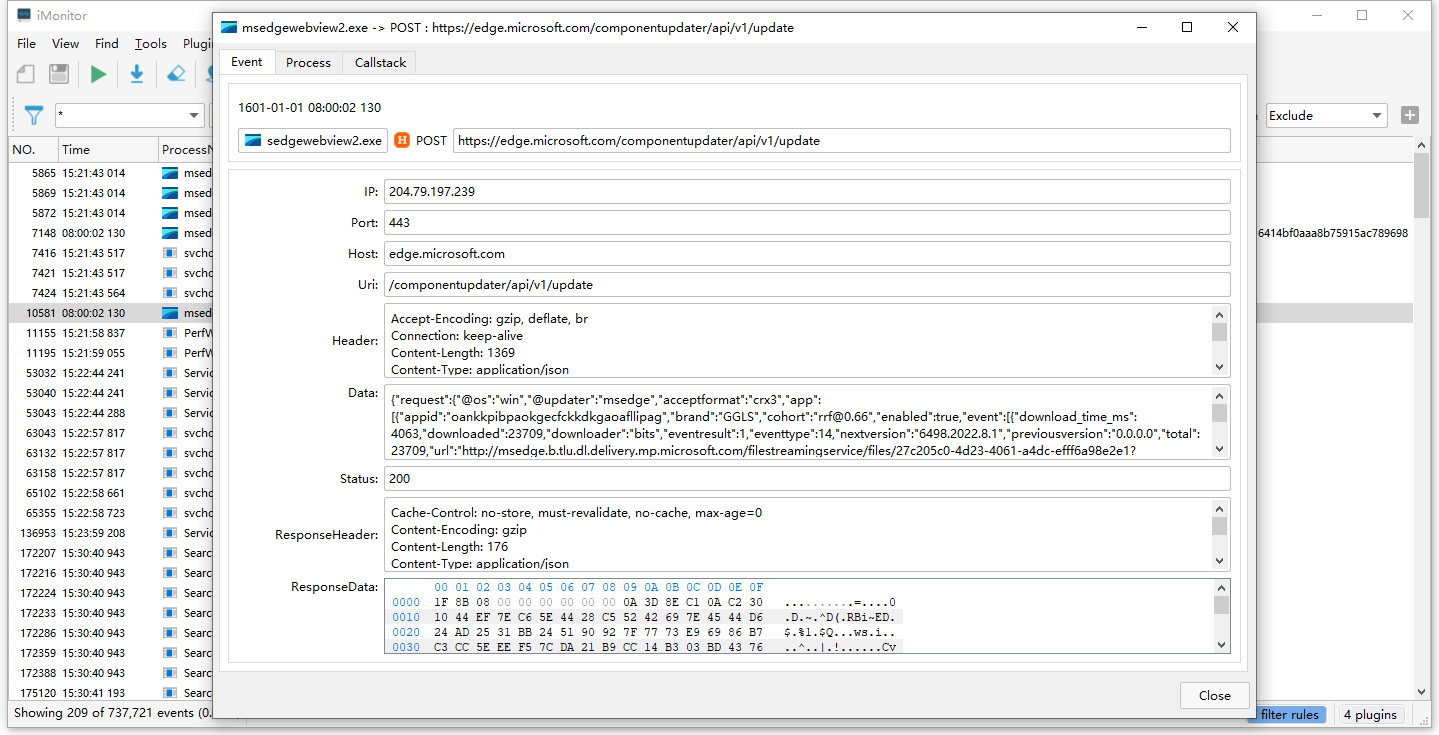Switch to the Callstack tab
This screenshot has height=735, width=1439.
pos(380,62)
